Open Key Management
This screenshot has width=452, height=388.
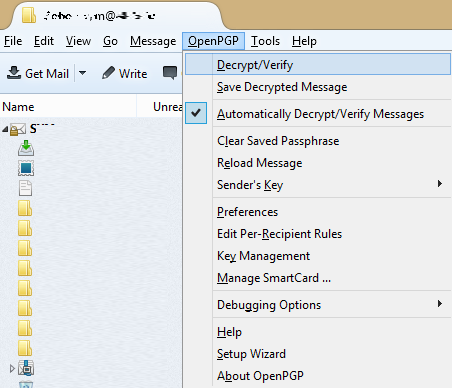click(318, 256)
